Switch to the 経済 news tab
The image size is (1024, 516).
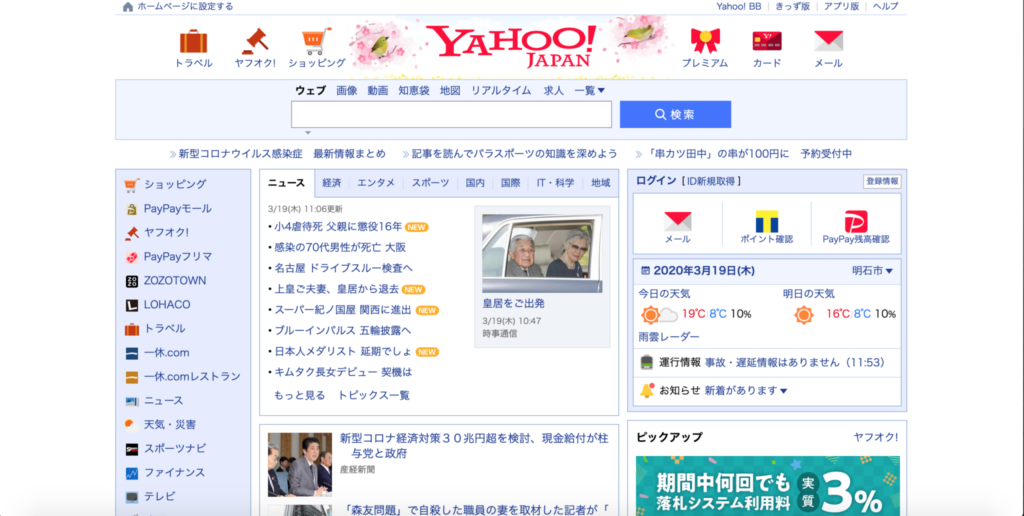coord(332,184)
